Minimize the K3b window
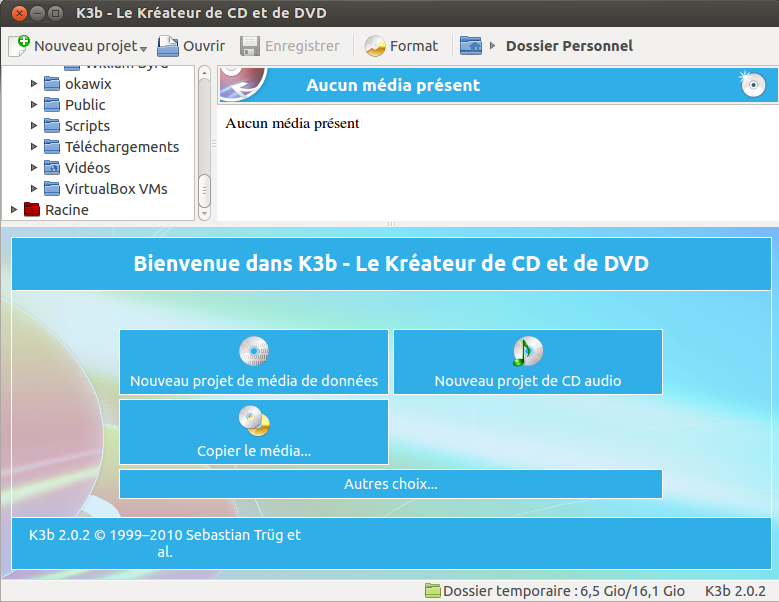 (x=37, y=13)
